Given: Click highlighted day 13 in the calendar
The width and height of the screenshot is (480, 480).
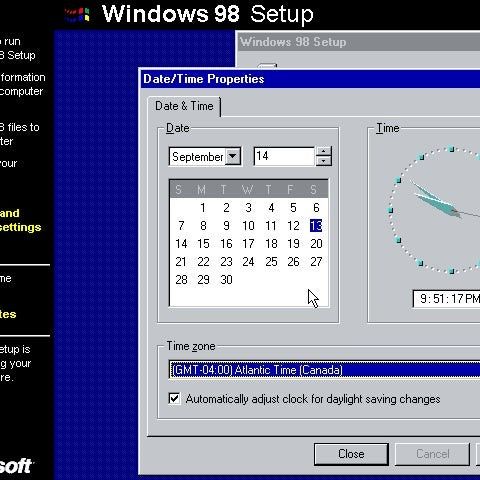Looking at the screenshot, I should (316, 226).
